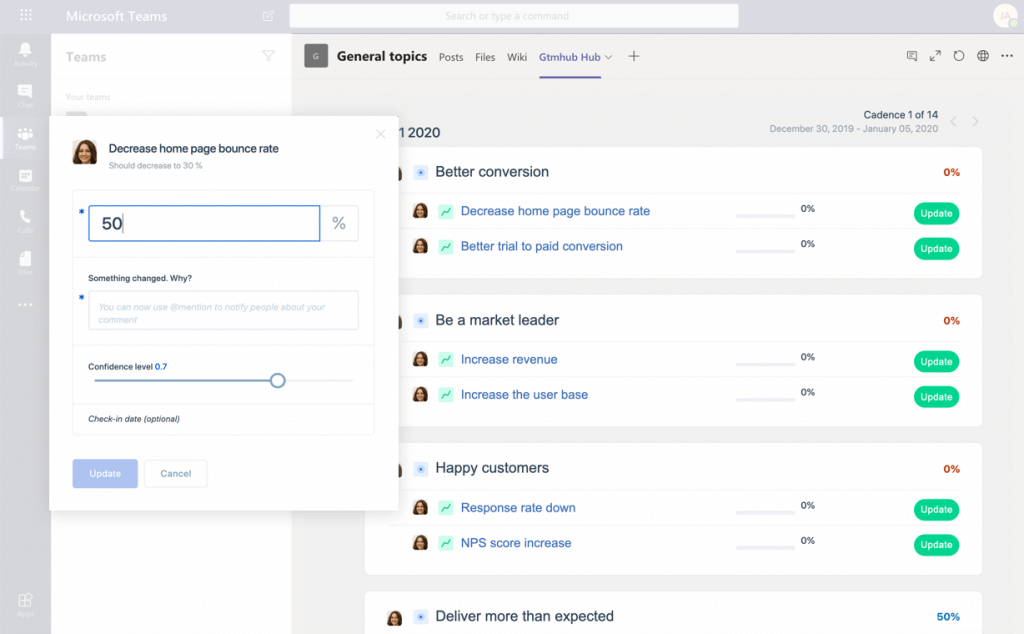Open Increase the user base link

point(524,394)
